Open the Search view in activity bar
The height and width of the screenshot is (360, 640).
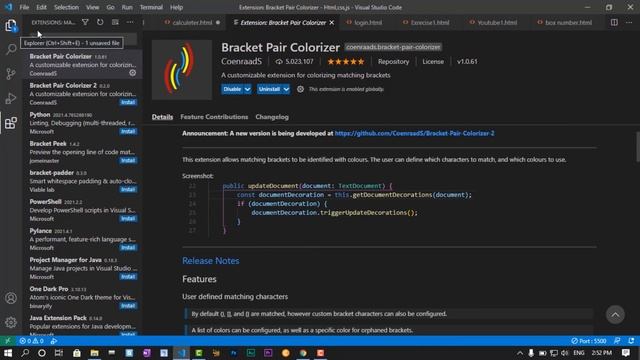pos(11,49)
